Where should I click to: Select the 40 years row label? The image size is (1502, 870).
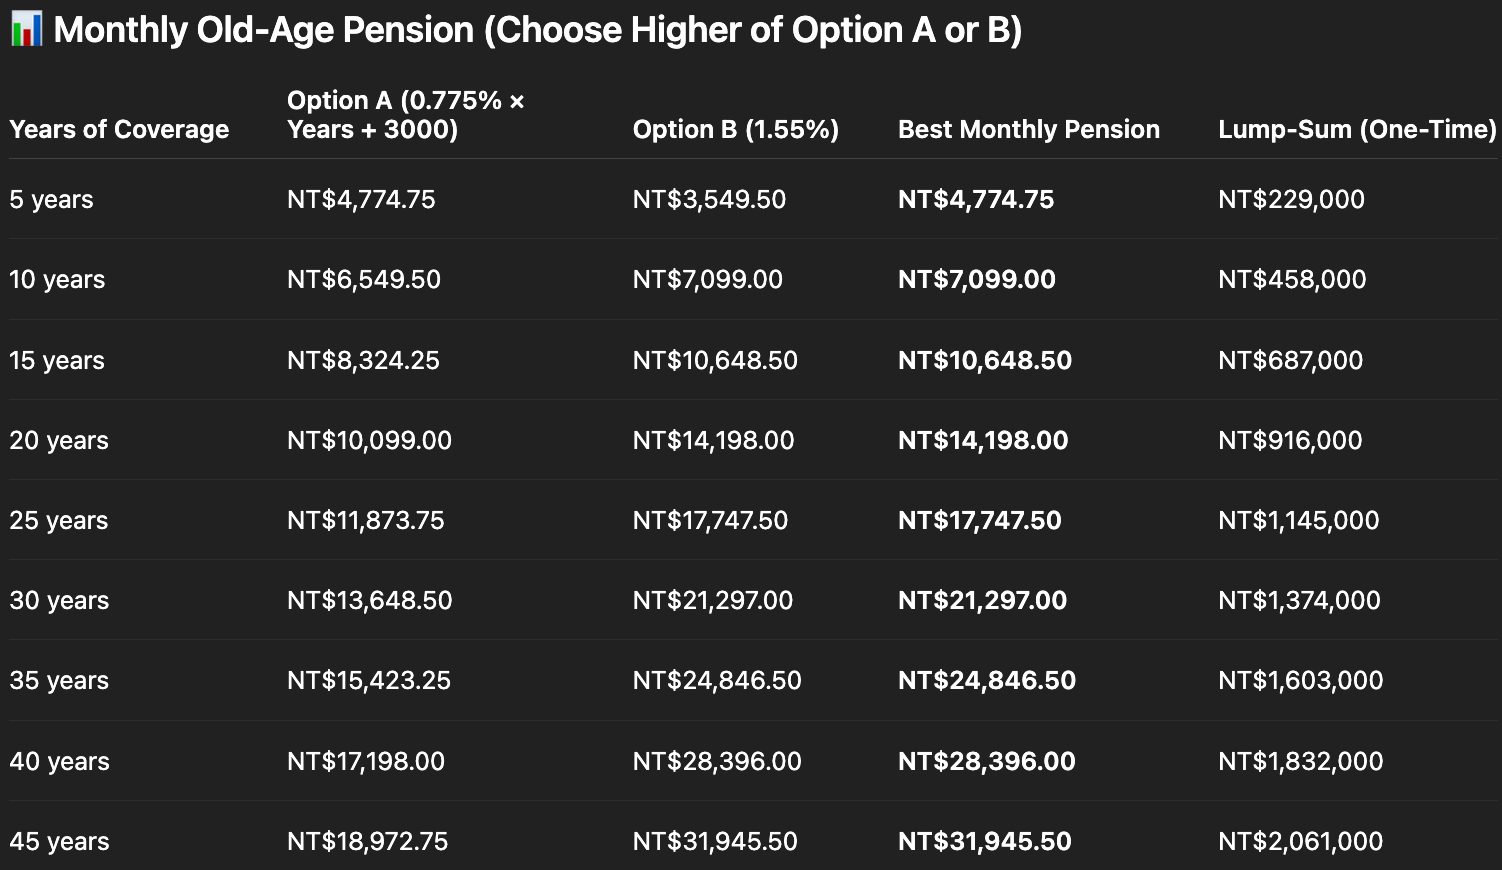point(59,761)
